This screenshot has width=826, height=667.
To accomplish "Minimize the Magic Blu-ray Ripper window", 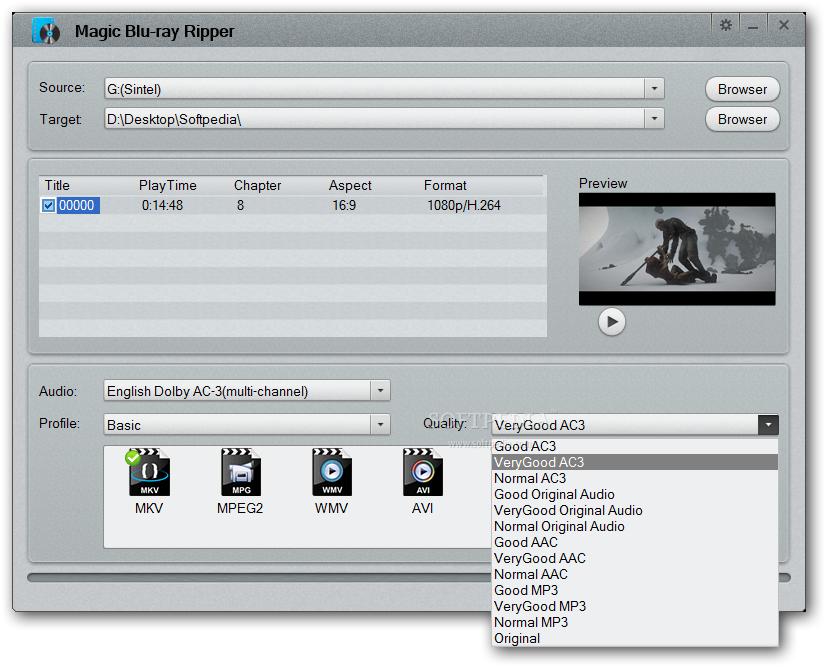I will click(x=753, y=25).
